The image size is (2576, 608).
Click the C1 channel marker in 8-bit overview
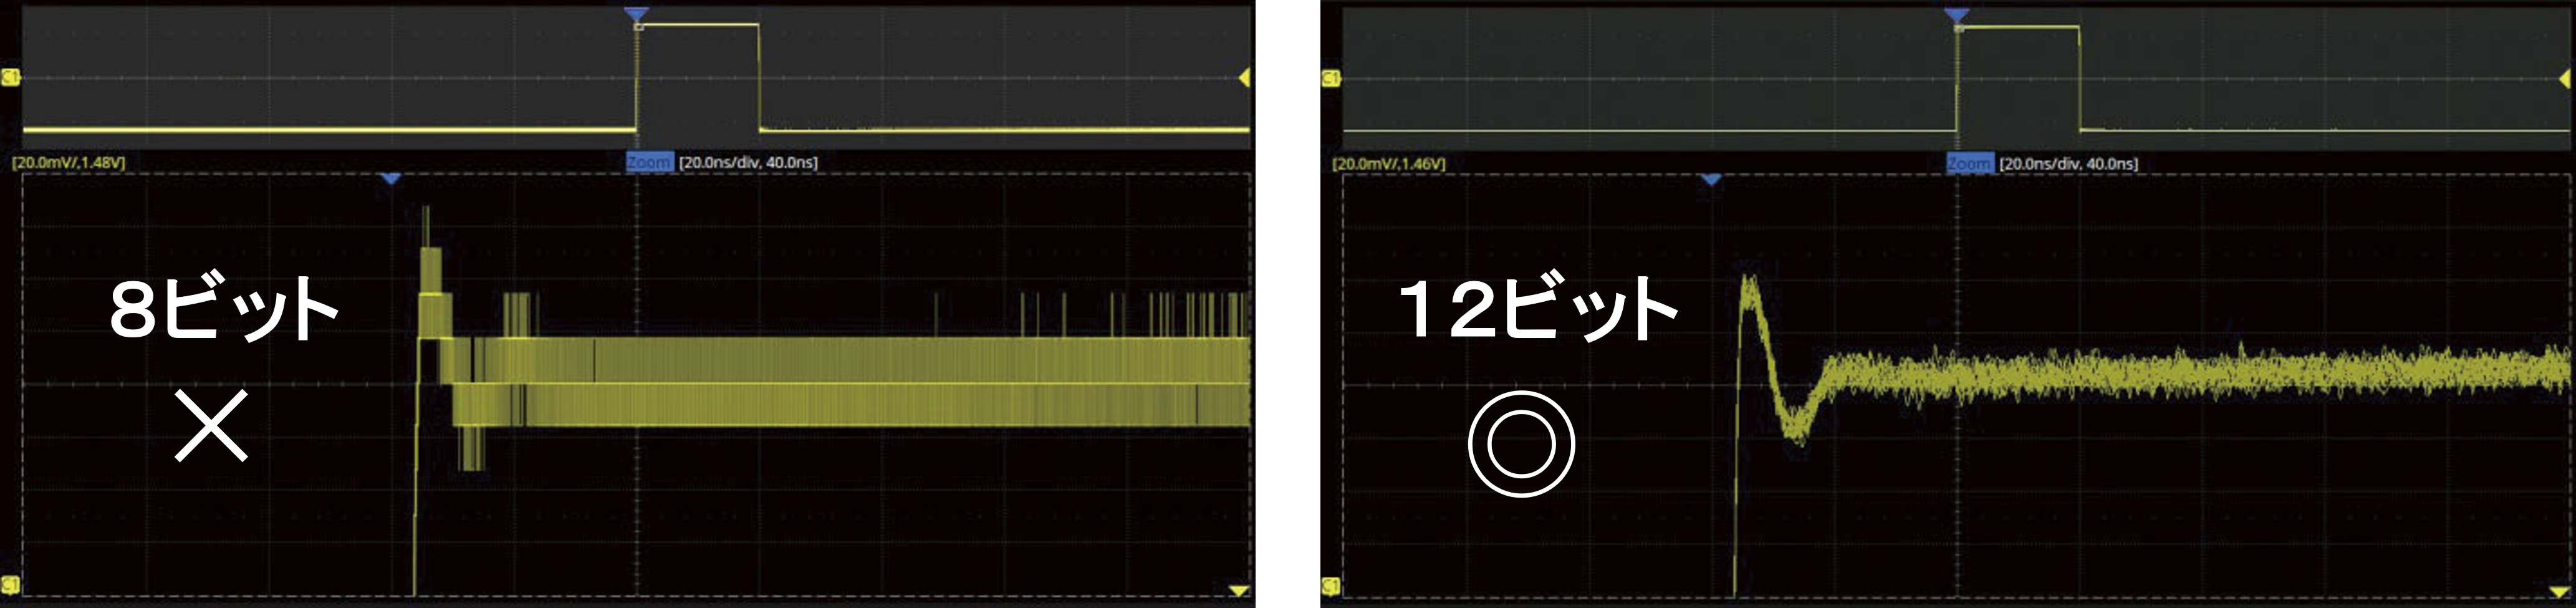pos(11,77)
